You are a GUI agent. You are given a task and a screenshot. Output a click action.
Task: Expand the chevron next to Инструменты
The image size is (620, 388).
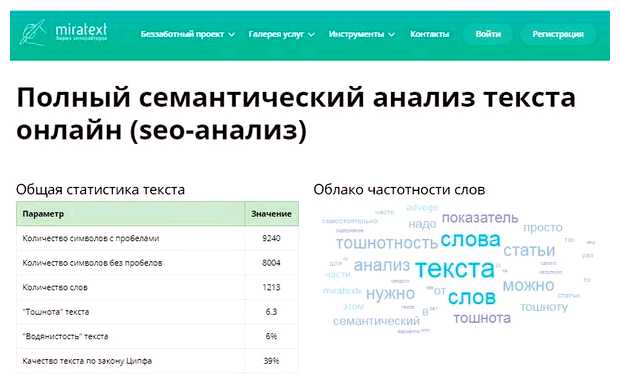391,35
